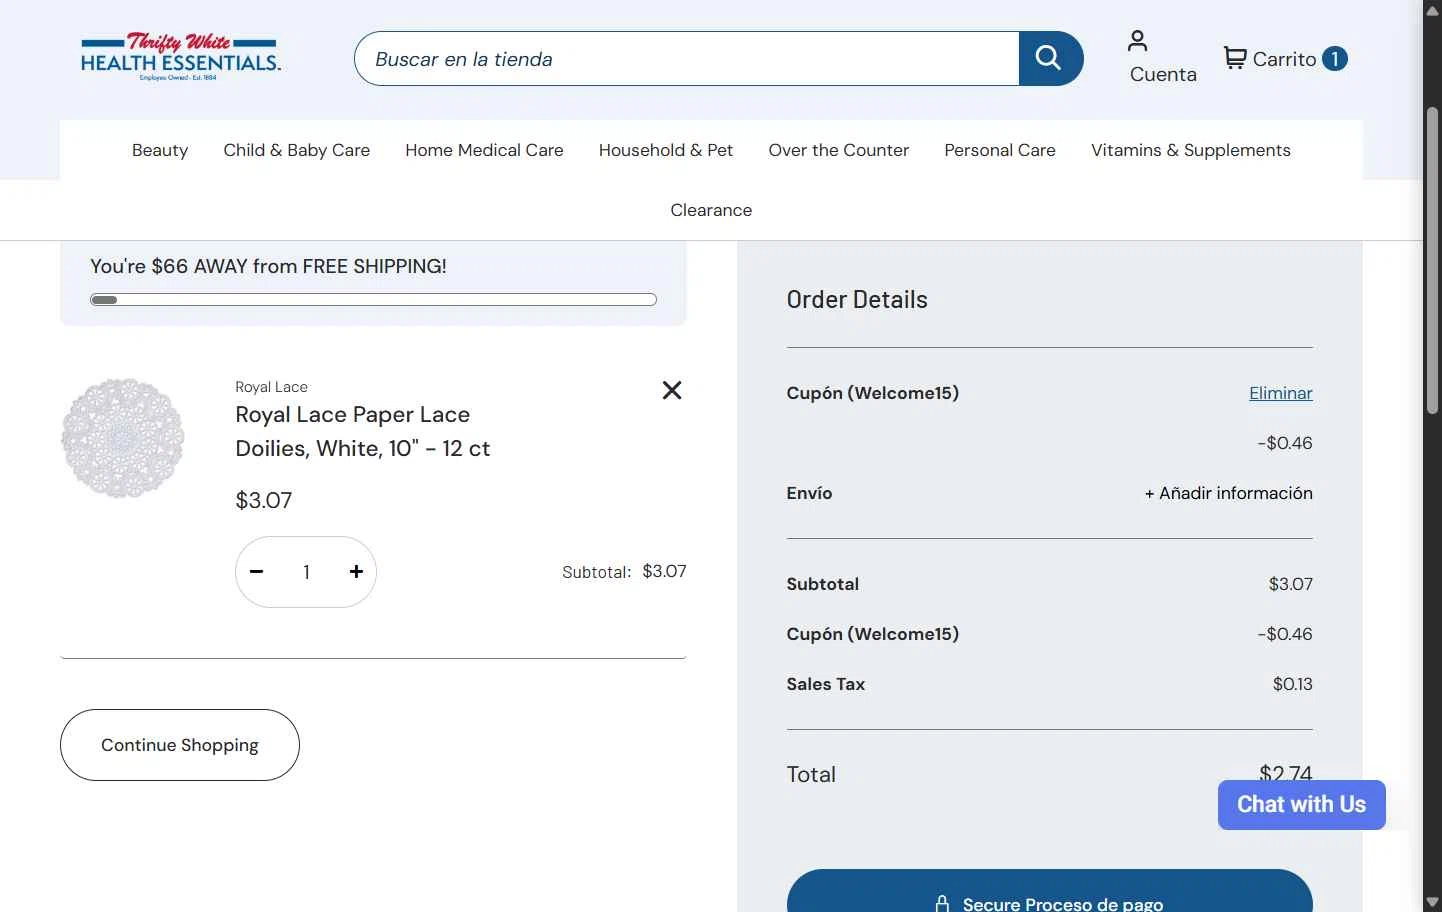Image resolution: width=1442 pixels, height=912 pixels.
Task: Open the Child & Baby Care menu
Action: [297, 150]
